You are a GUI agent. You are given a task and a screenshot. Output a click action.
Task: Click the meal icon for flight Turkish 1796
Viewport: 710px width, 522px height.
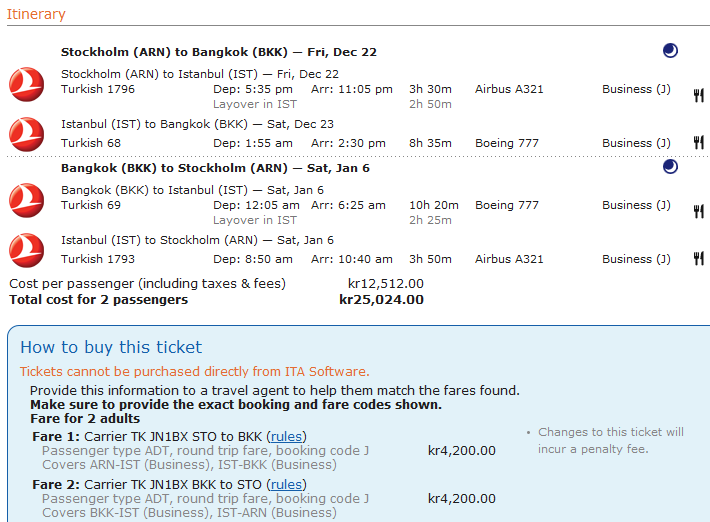pos(699,95)
